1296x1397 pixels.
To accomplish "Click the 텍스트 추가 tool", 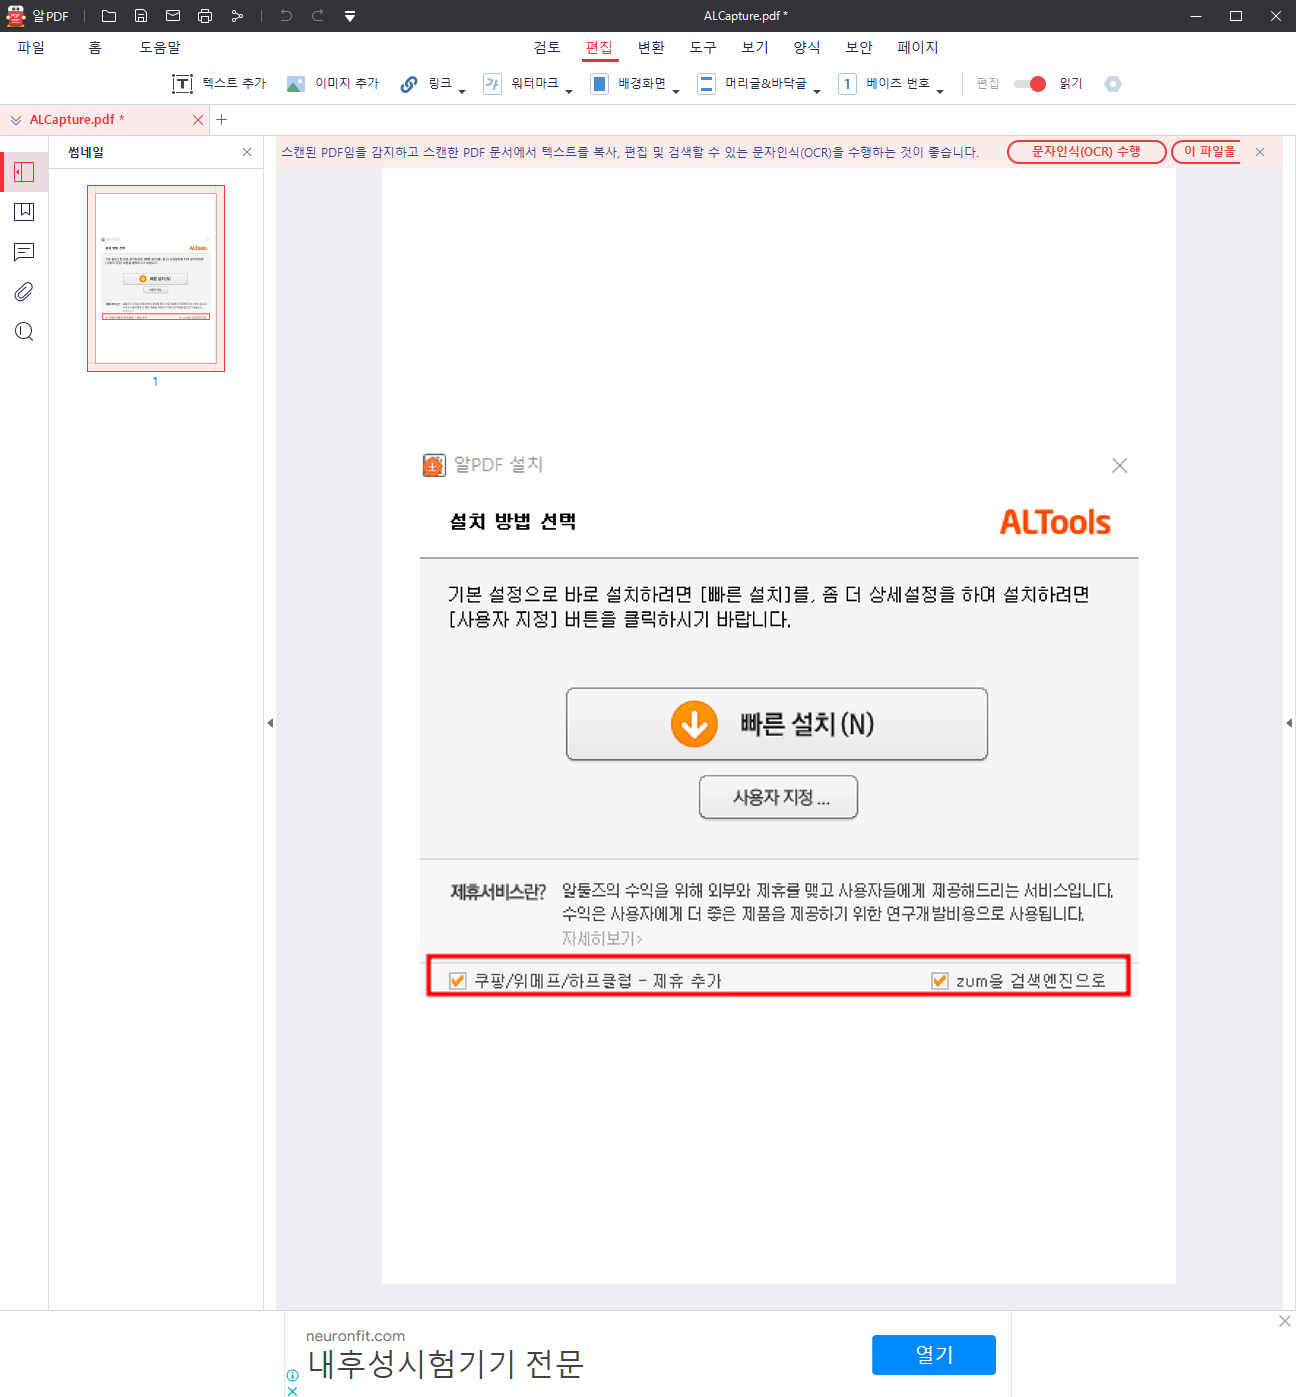I will tap(219, 84).
